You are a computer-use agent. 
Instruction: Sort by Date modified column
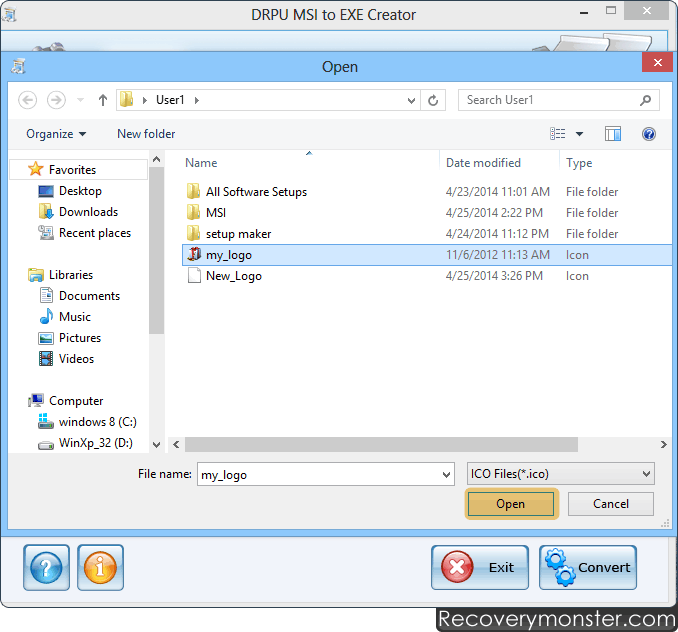click(x=483, y=163)
